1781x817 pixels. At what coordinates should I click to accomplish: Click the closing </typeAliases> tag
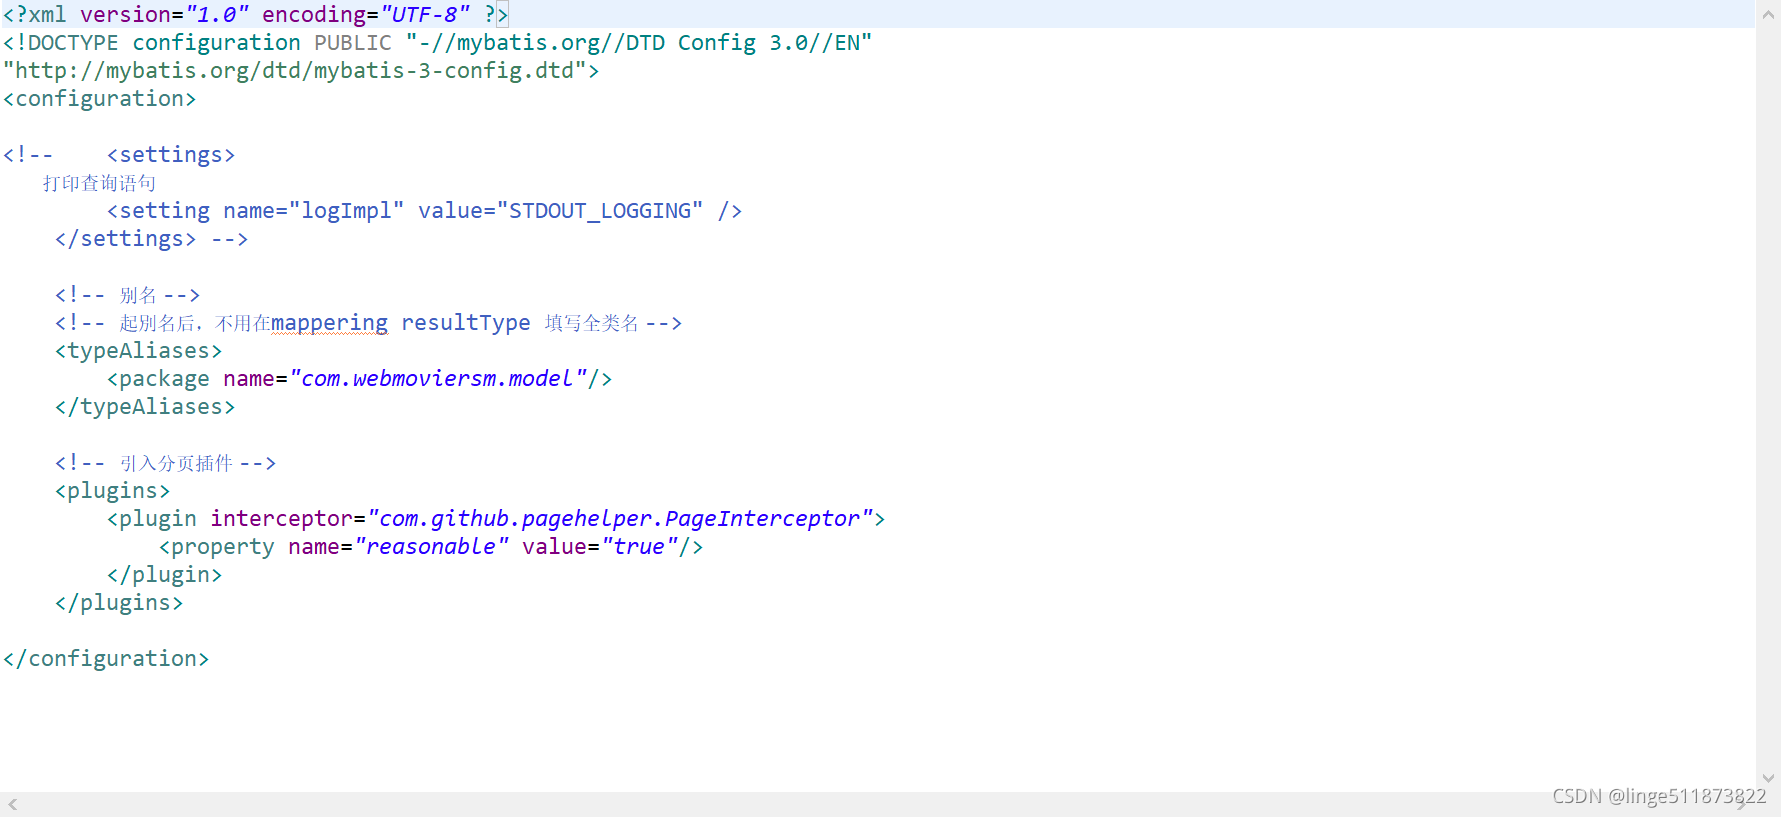coord(145,407)
